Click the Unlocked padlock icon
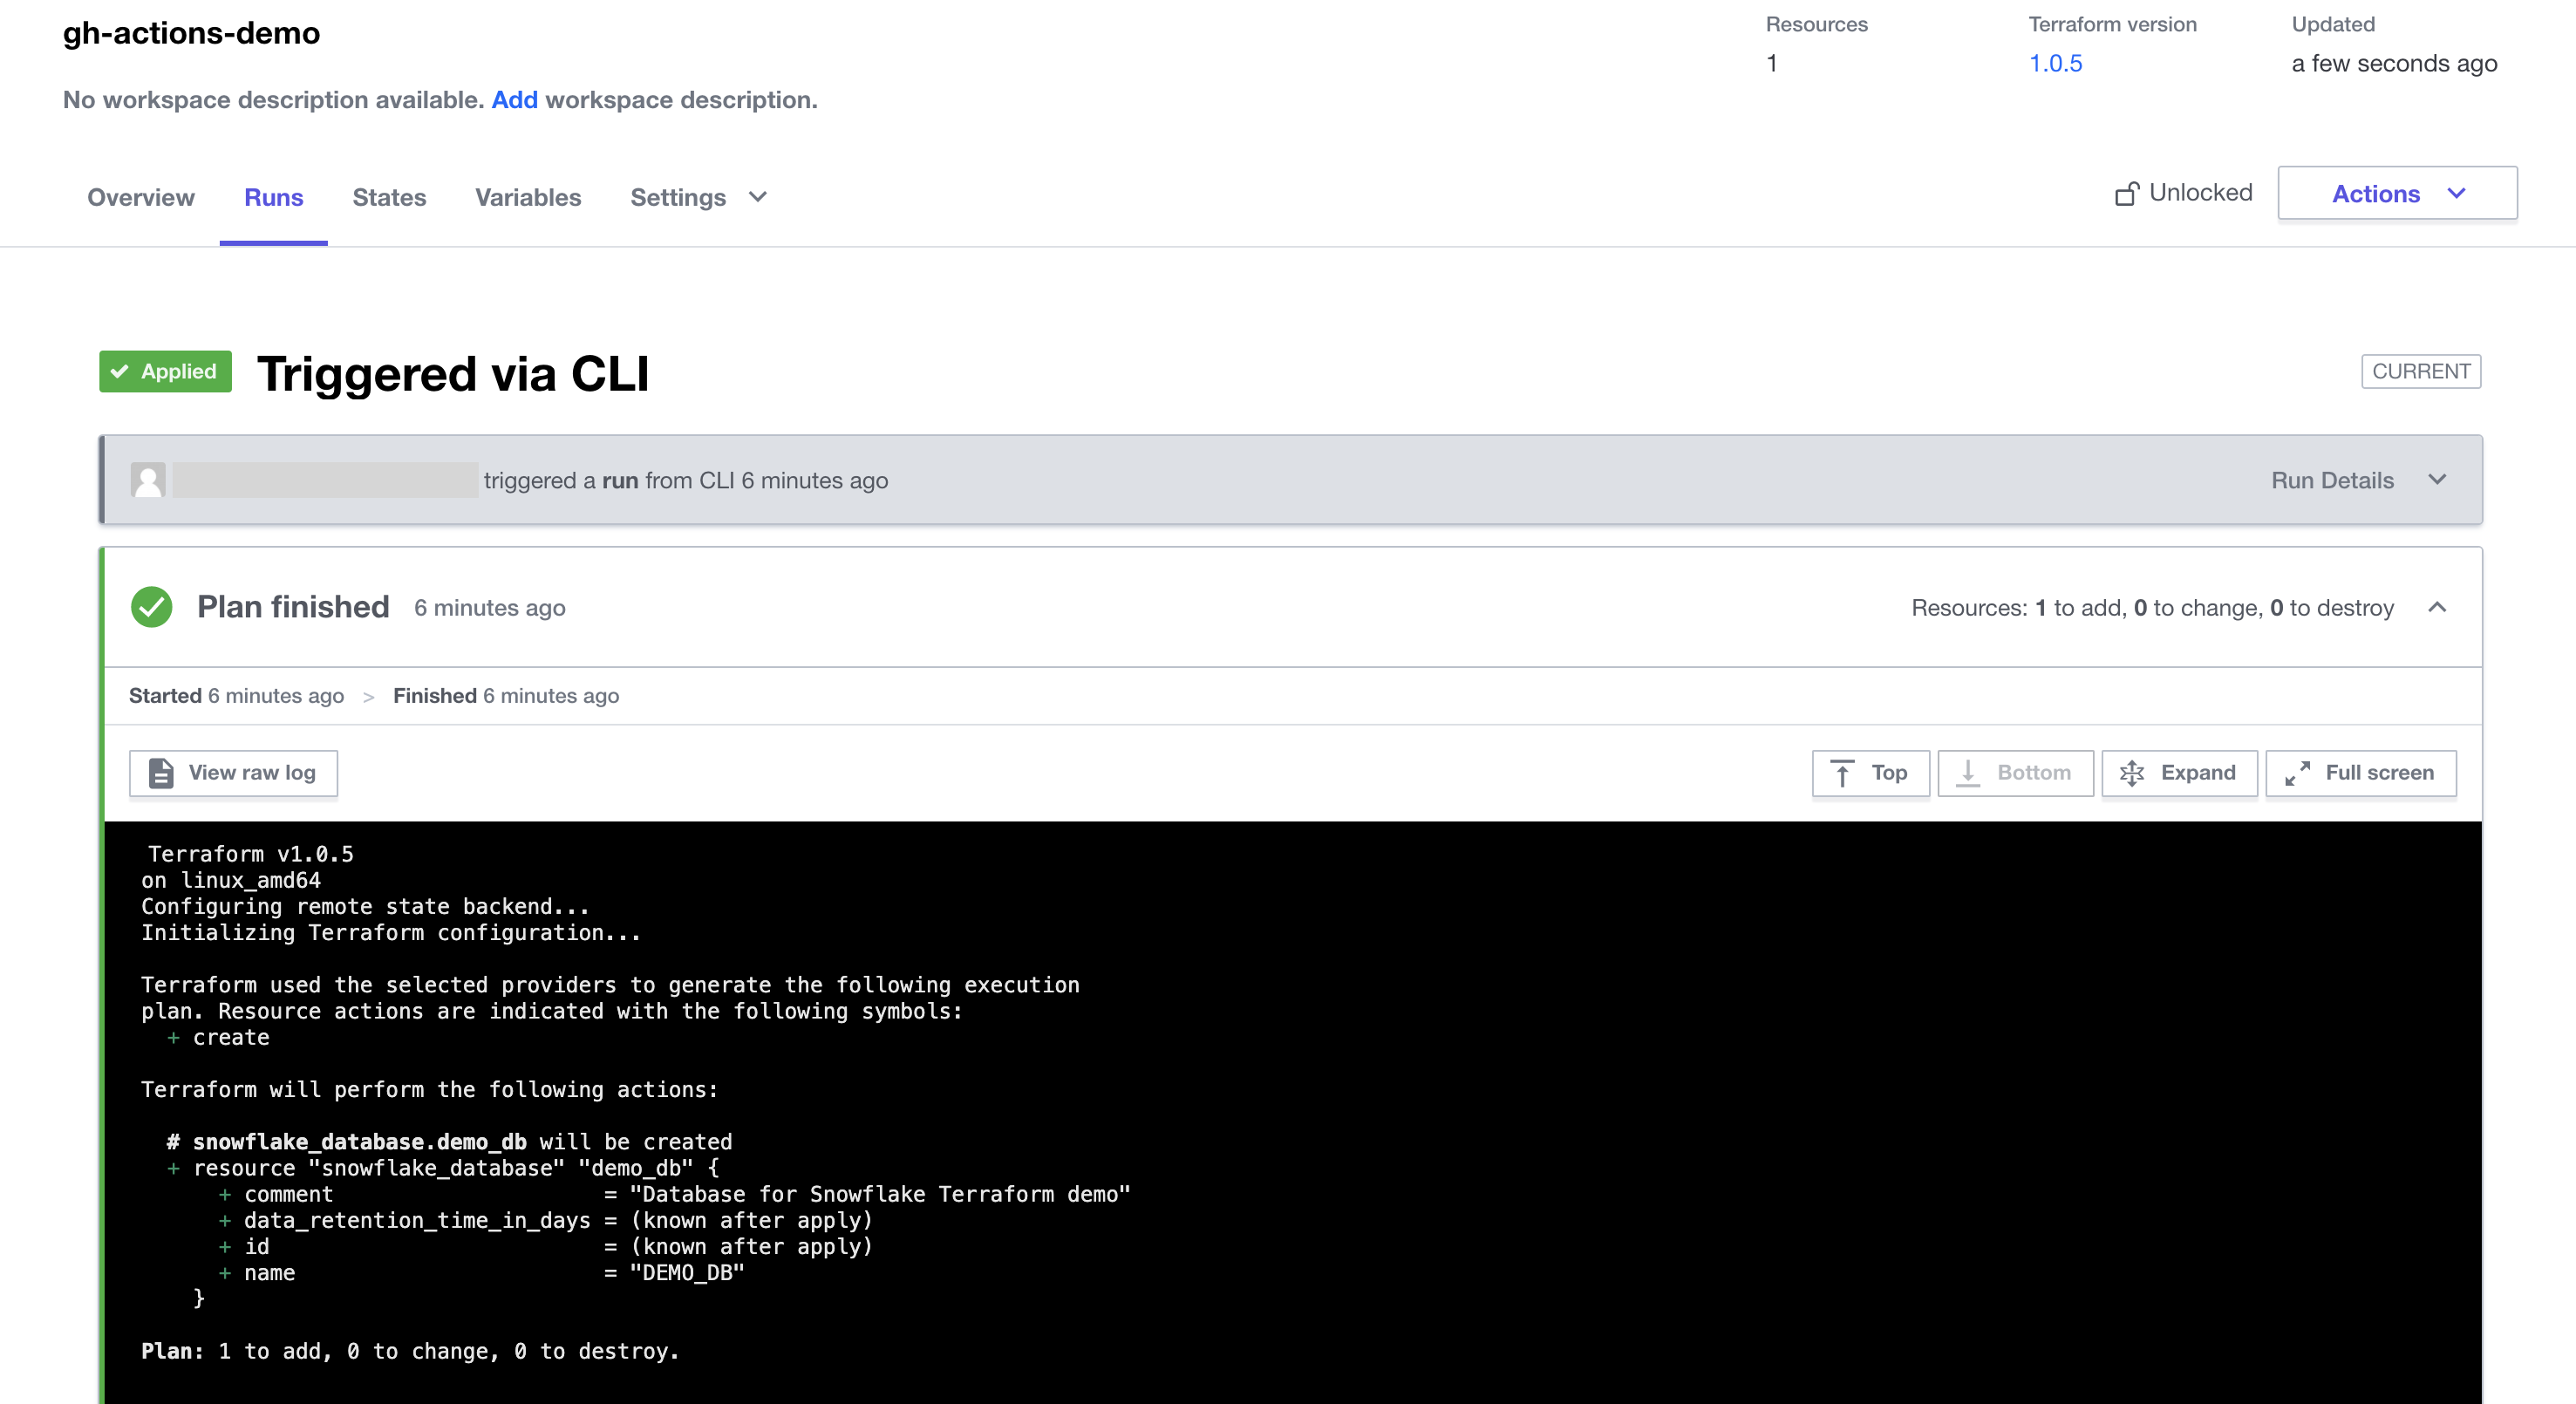2576x1404 pixels. point(2127,193)
